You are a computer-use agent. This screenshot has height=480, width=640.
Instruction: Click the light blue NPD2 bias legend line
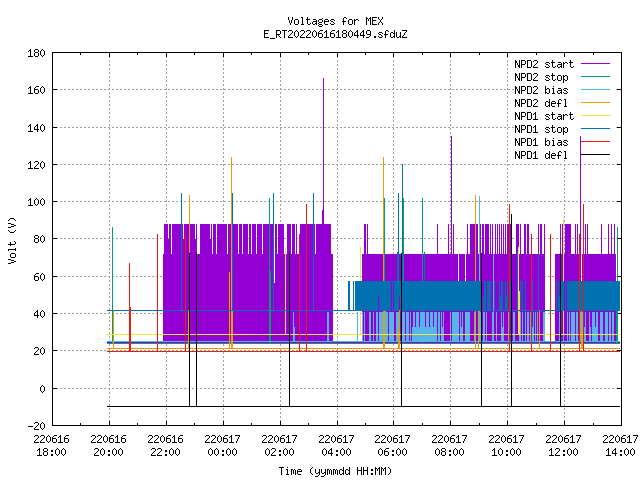[595, 90]
